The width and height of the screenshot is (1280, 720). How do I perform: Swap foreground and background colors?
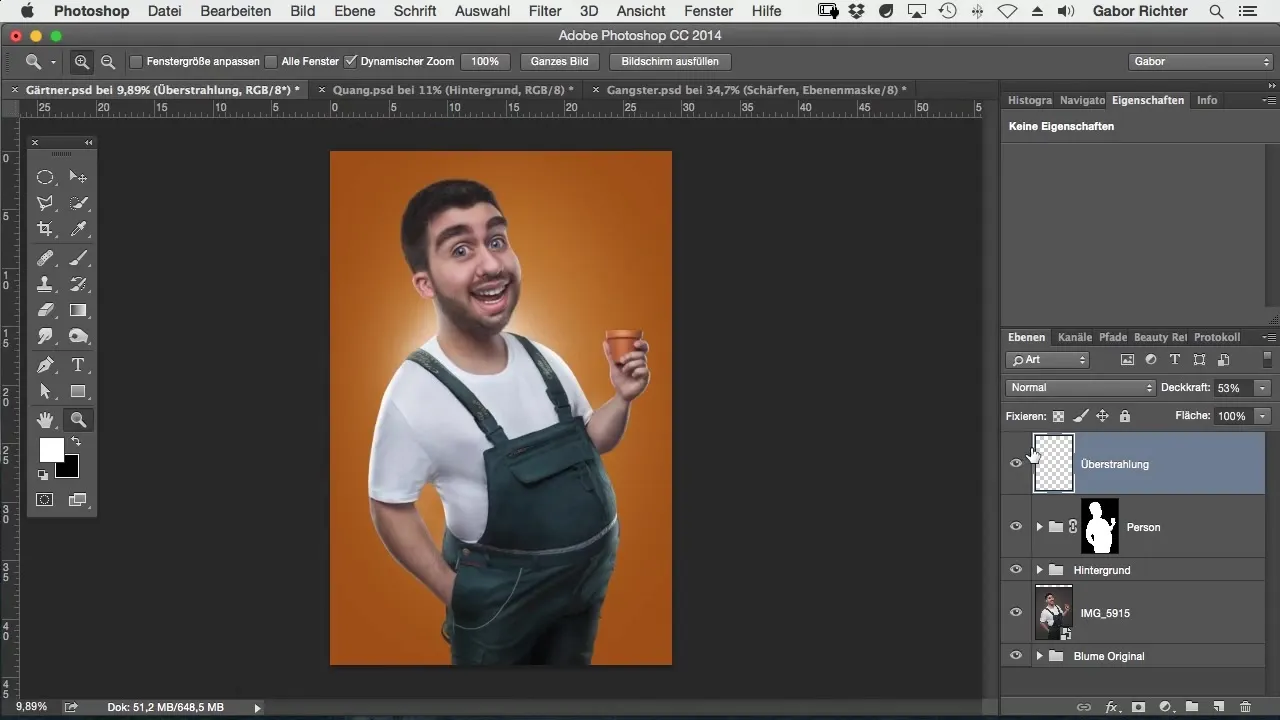(75, 441)
